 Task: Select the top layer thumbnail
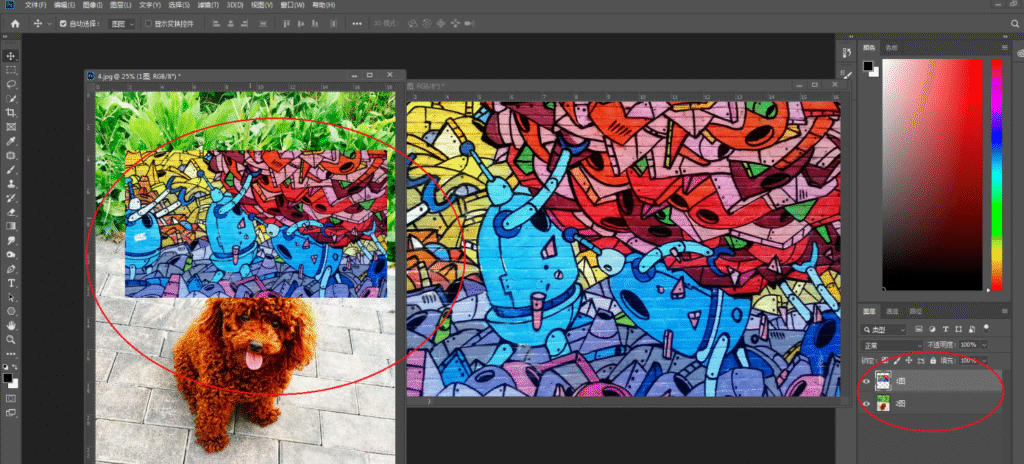pyautogui.click(x=884, y=382)
